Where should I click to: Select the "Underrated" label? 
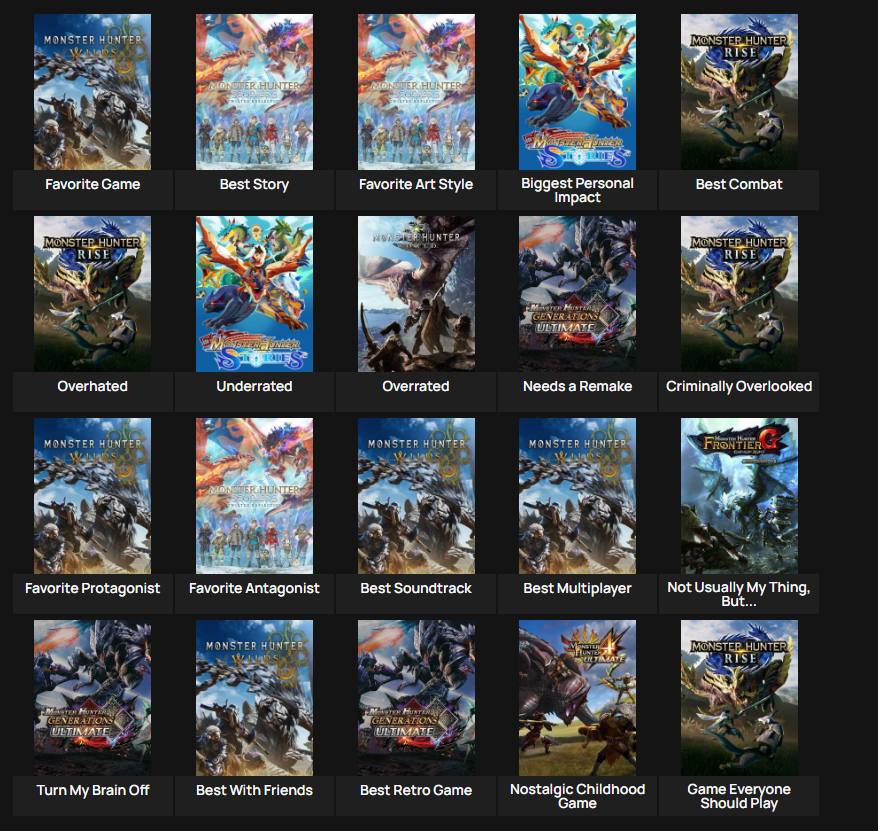254,386
